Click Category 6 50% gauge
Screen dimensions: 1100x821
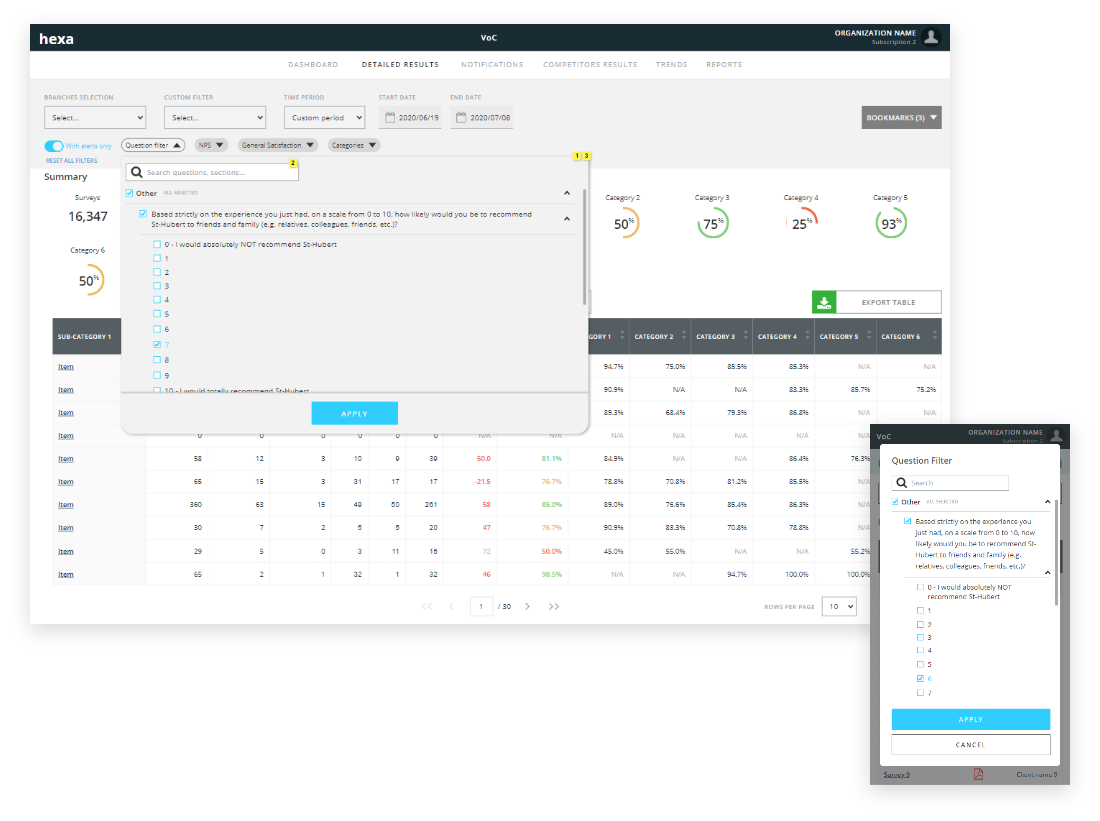[88, 281]
